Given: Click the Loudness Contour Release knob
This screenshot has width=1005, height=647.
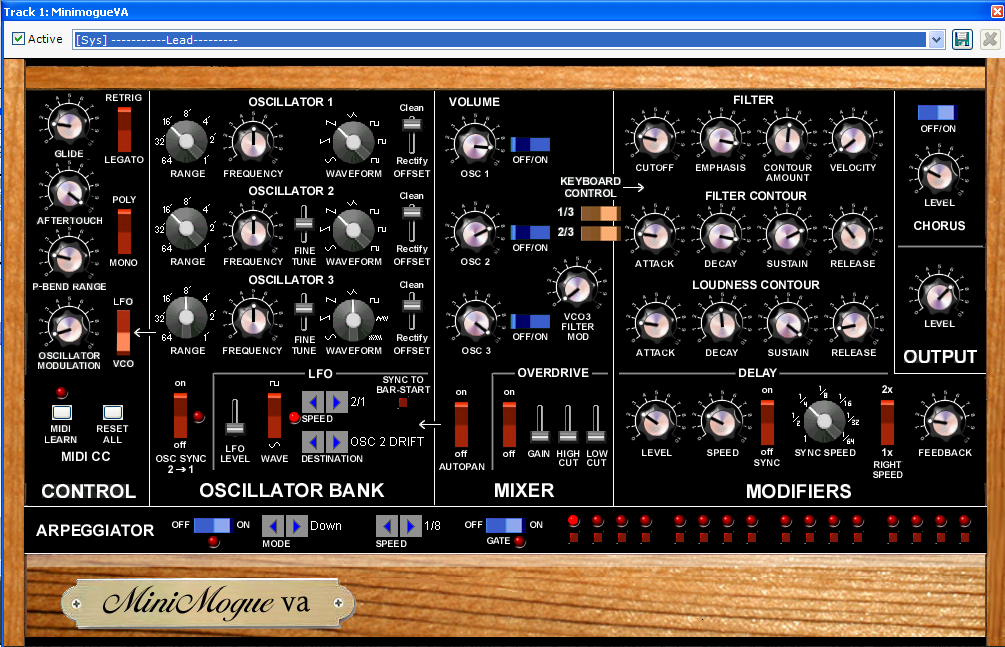Looking at the screenshot, I should [x=853, y=323].
